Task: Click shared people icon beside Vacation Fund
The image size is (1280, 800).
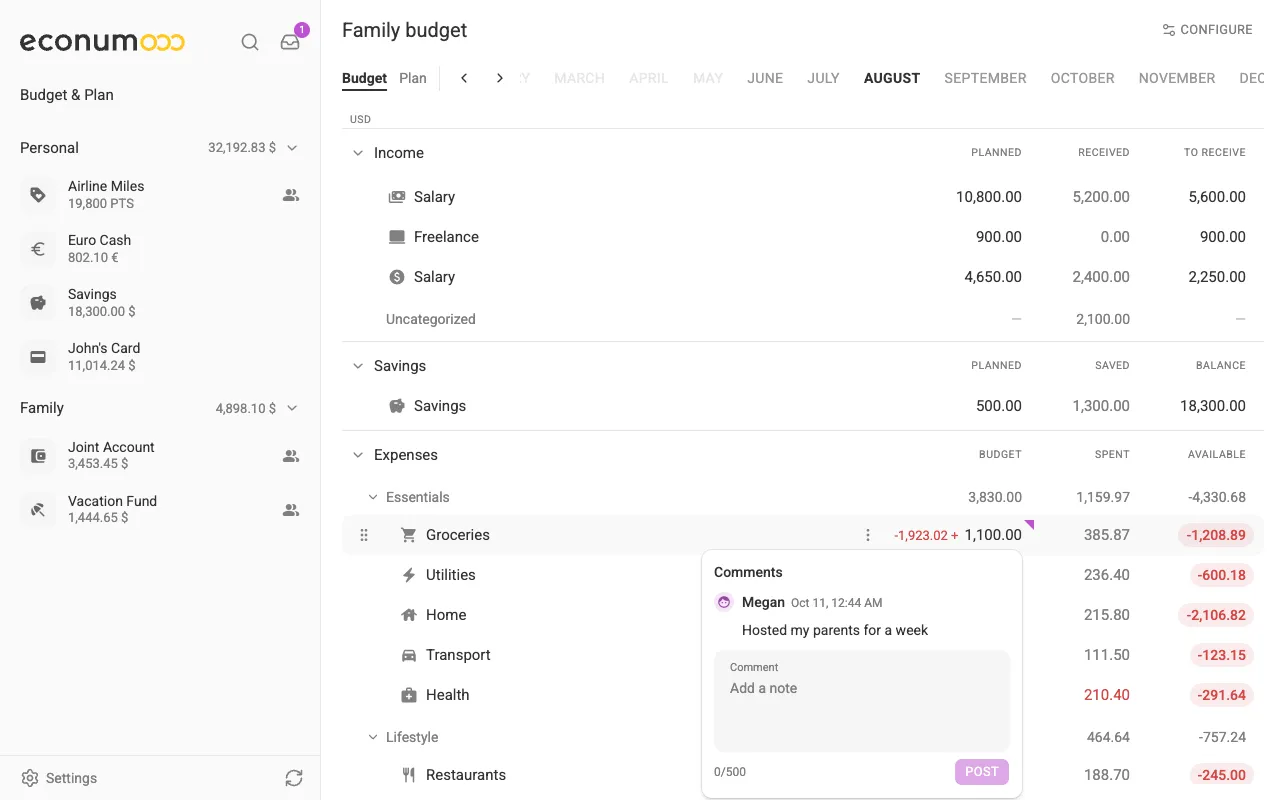Action: point(291,510)
